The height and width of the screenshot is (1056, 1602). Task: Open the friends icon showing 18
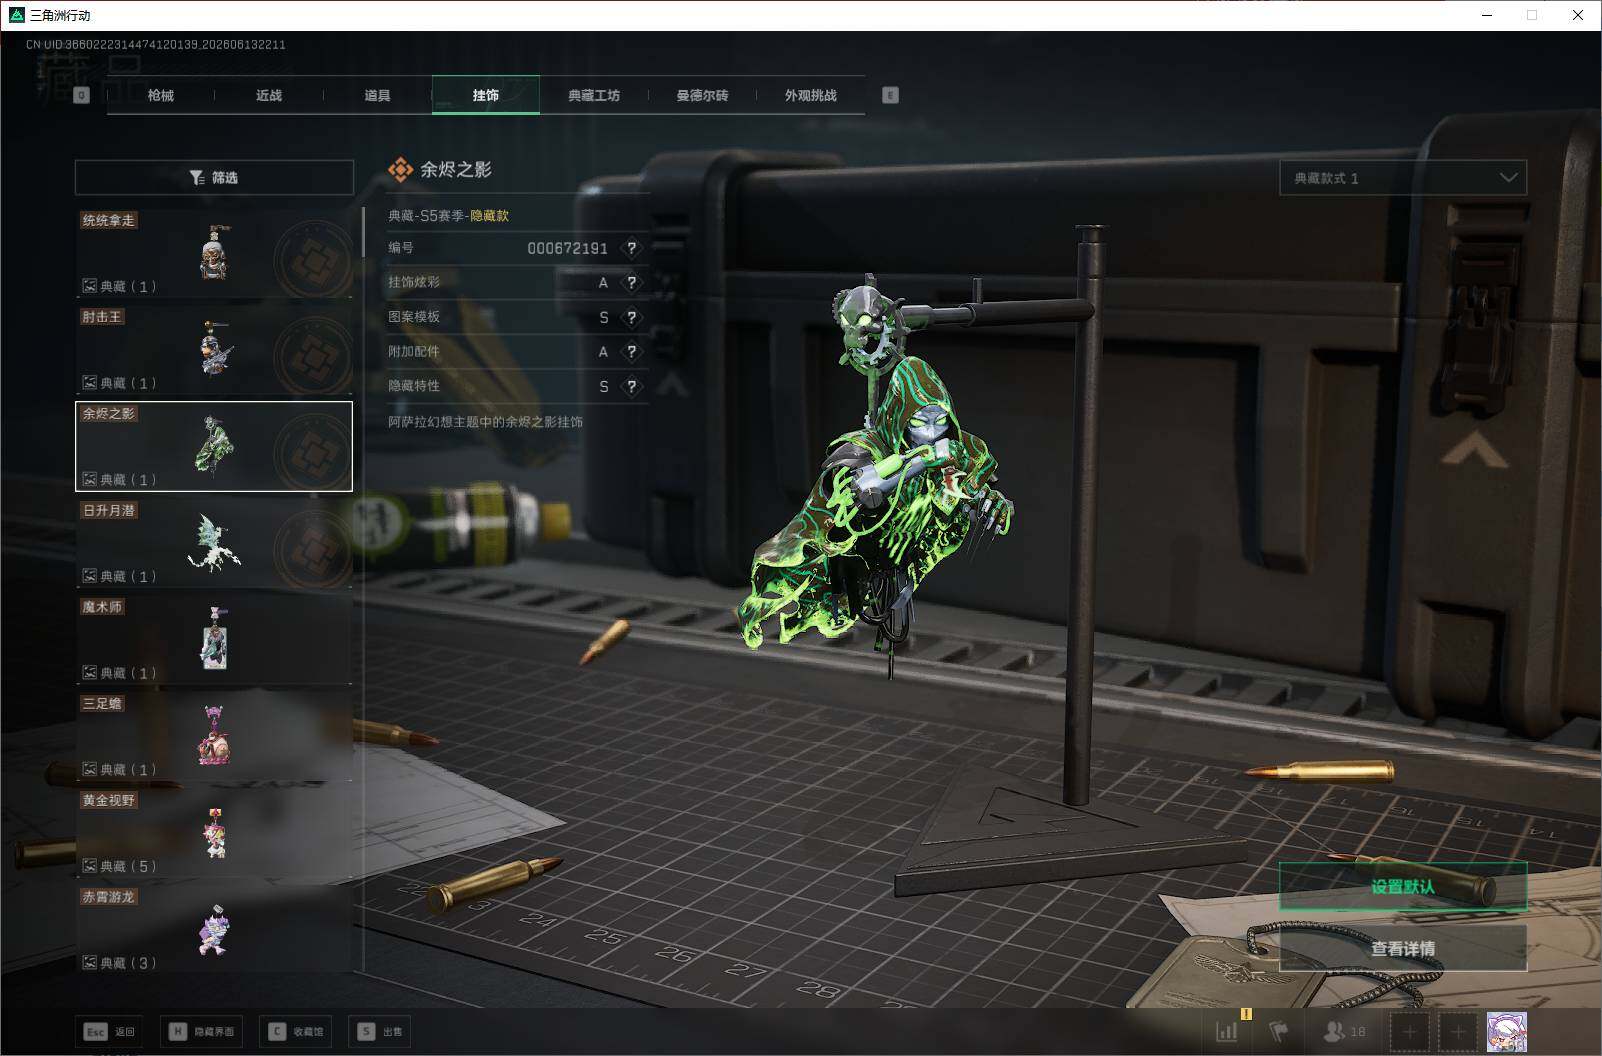pyautogui.click(x=1344, y=1031)
